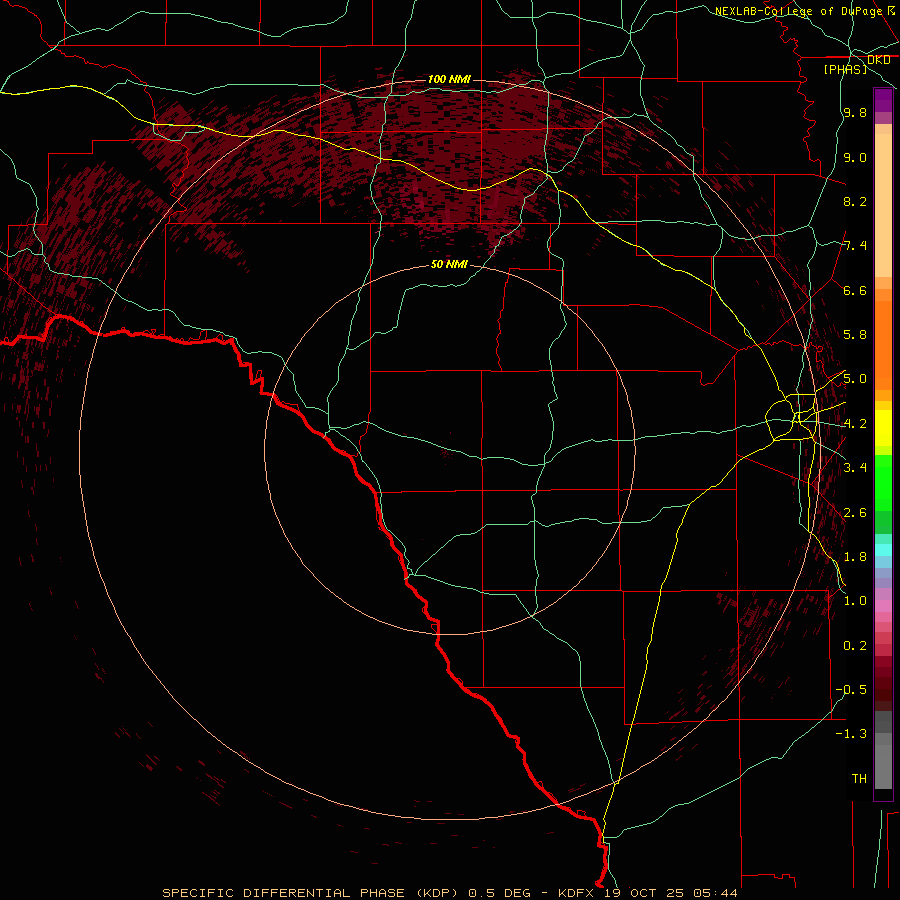The height and width of the screenshot is (900, 900).
Task: Click the 1.8 value on the color scale
Action: pyautogui.click(x=855, y=557)
